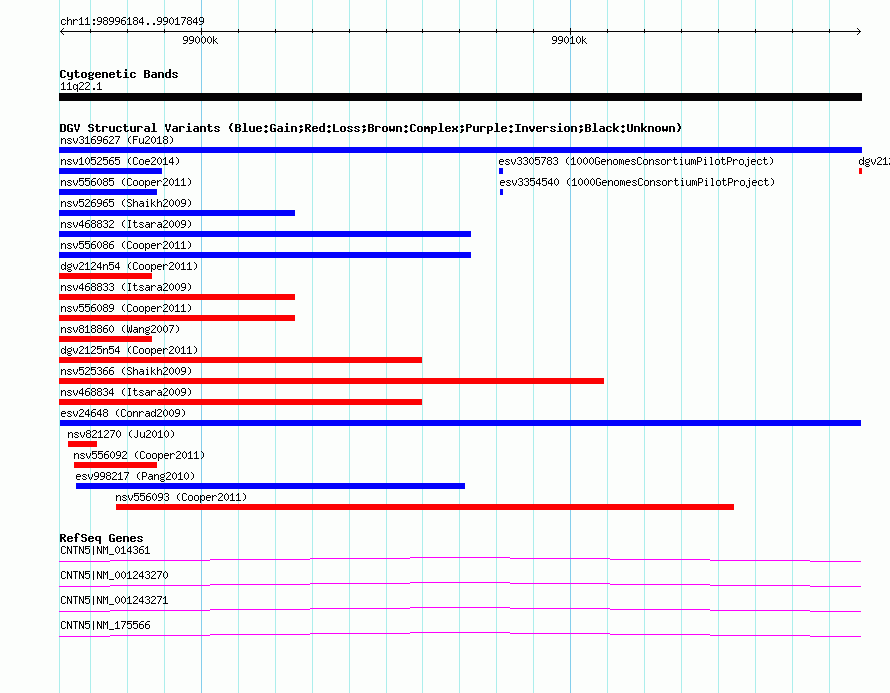890x693 pixels.
Task: Open CNTN5|NM_001243271 gene label
Action: click(x=114, y=600)
